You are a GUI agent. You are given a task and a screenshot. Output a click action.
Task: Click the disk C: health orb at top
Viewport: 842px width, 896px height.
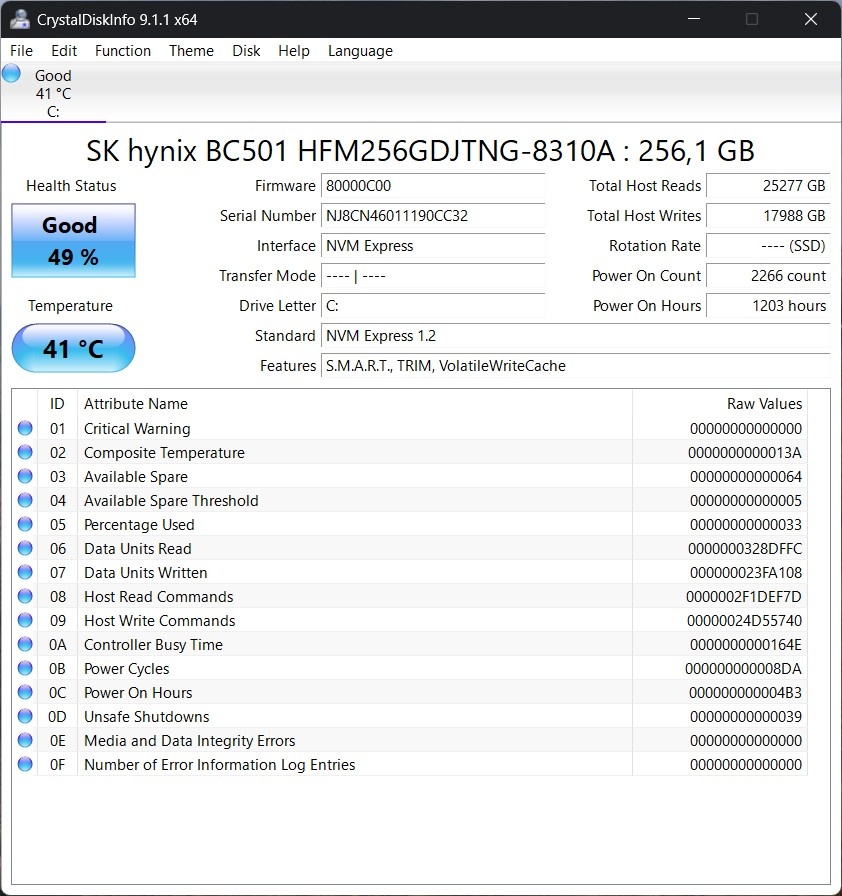click(x=12, y=74)
